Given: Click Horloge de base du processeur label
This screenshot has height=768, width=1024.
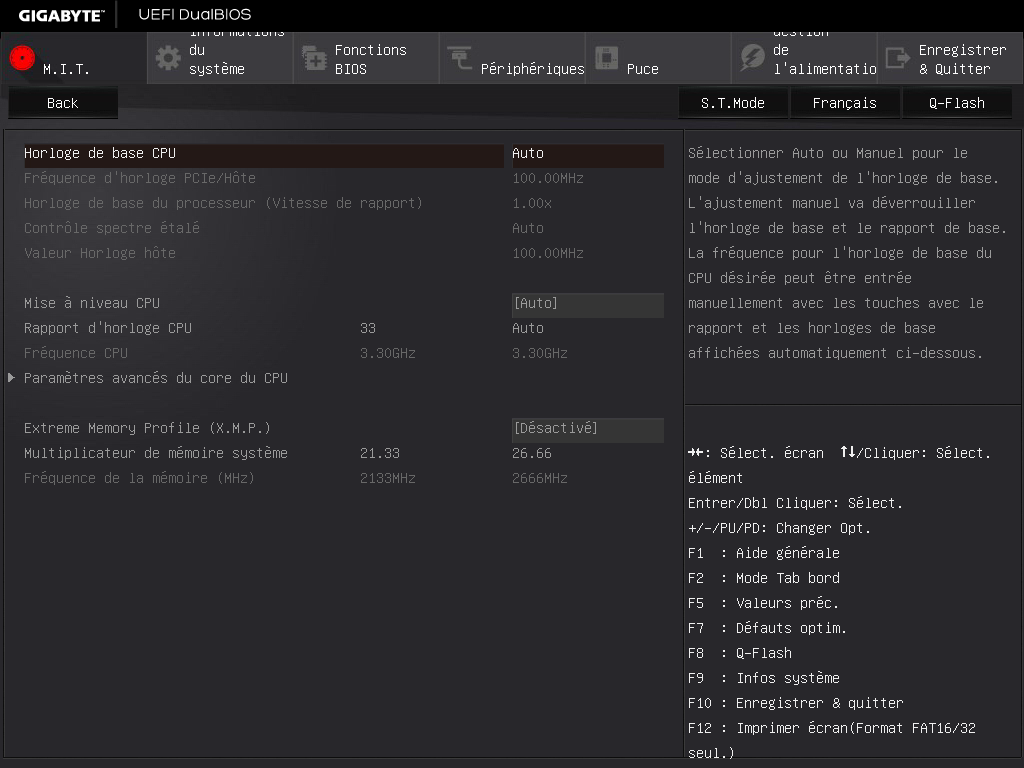Looking at the screenshot, I should click(223, 203).
